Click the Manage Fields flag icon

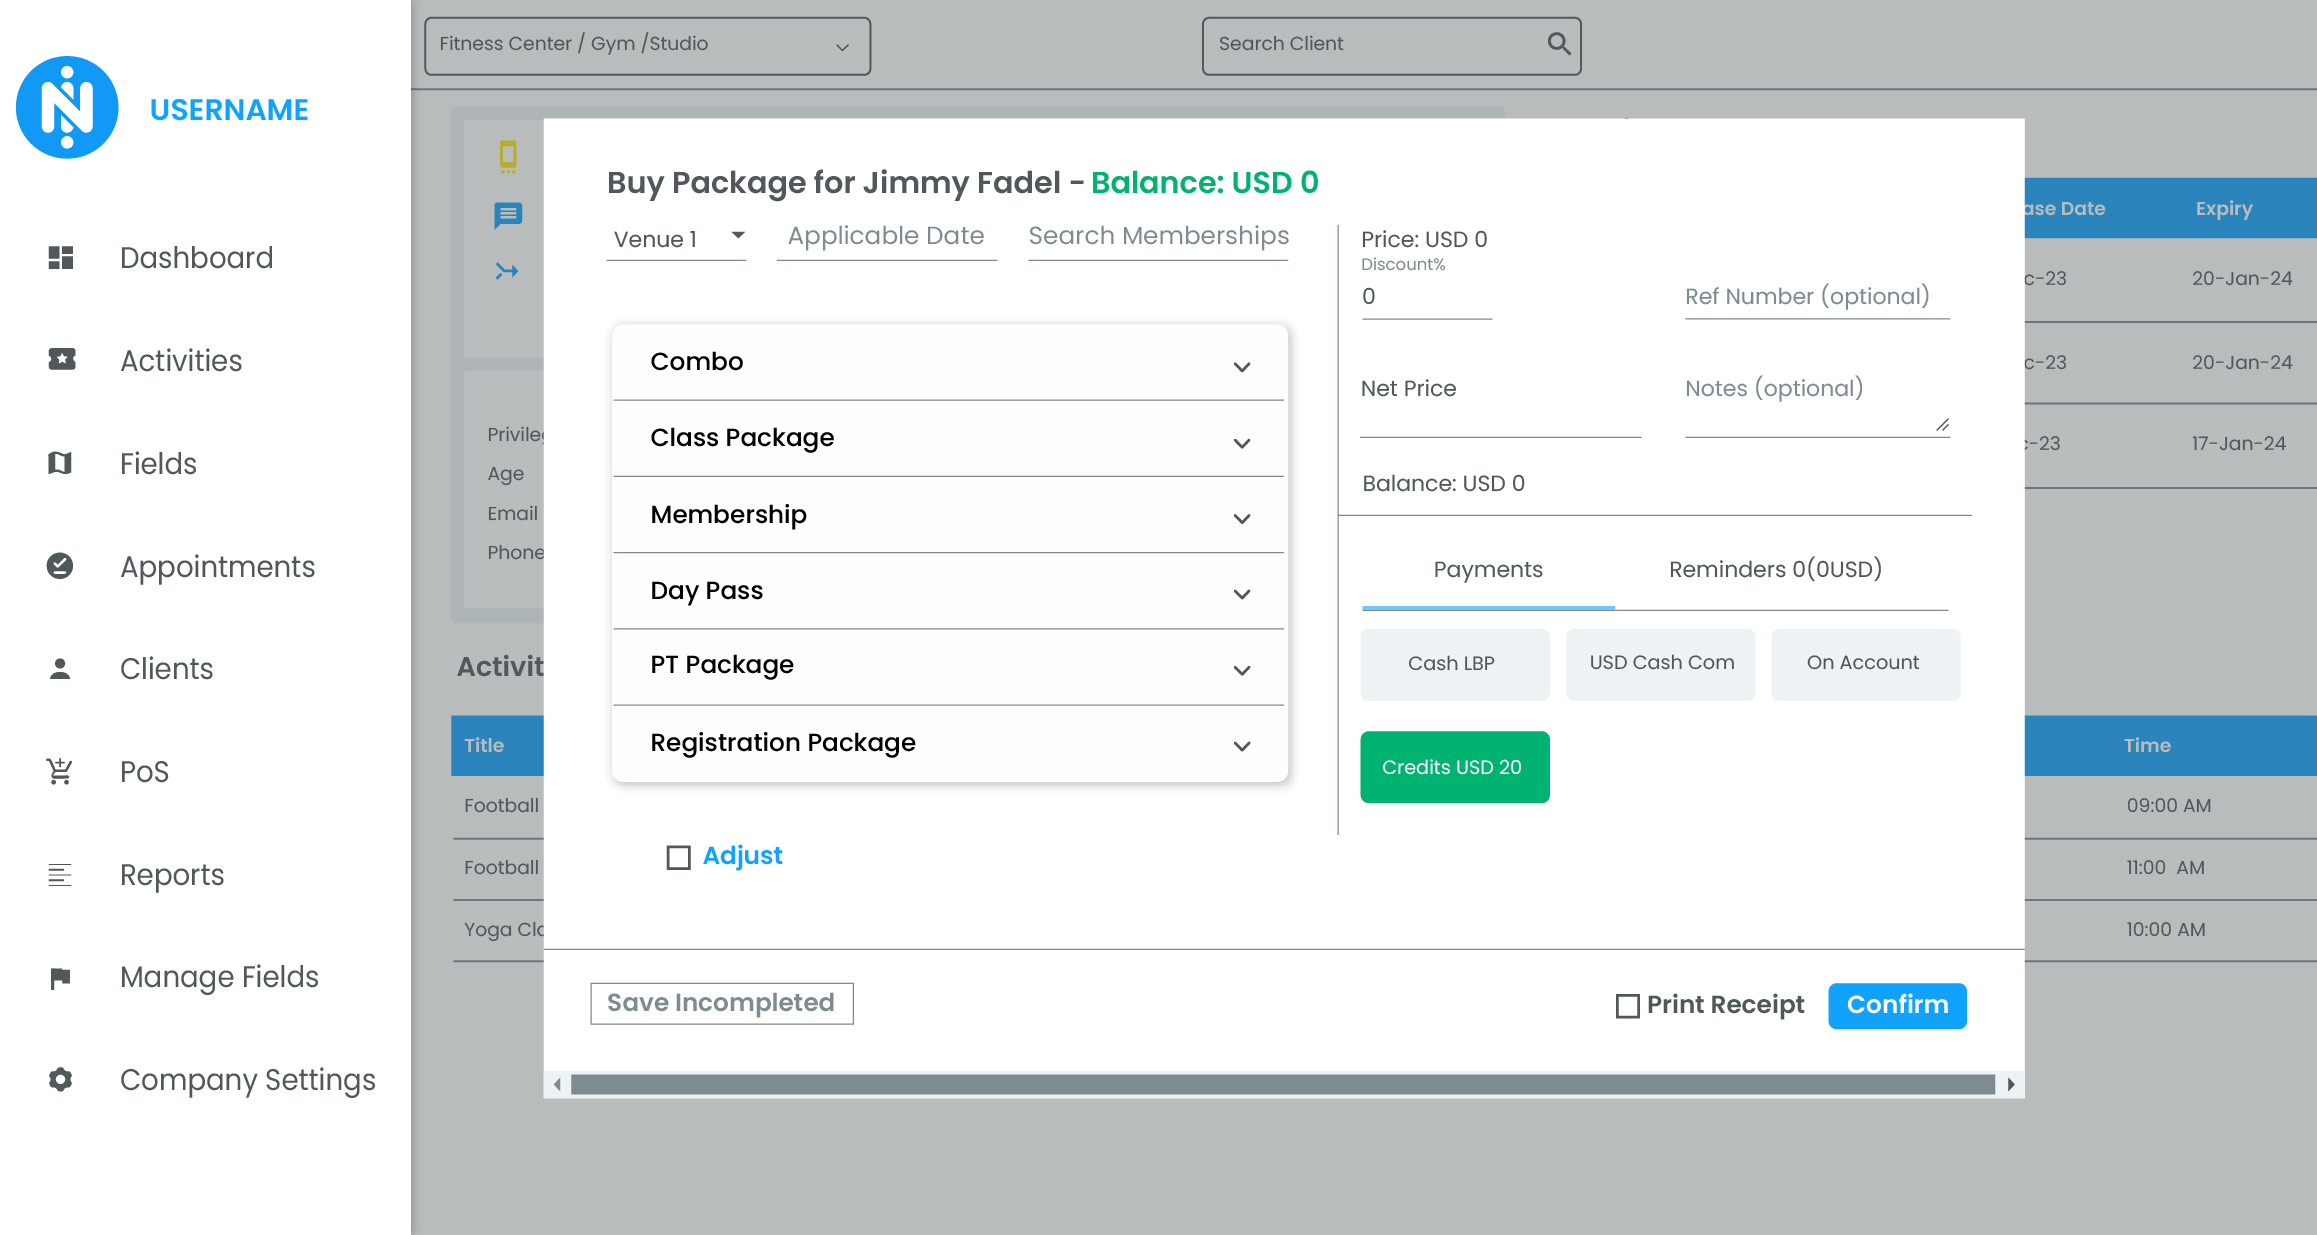click(60, 977)
